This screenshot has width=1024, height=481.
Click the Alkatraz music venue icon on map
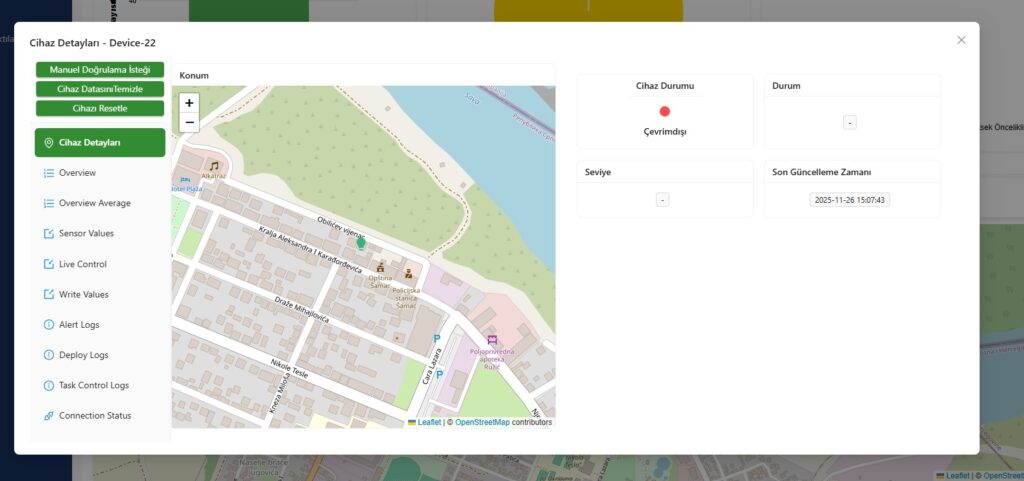[x=213, y=166]
